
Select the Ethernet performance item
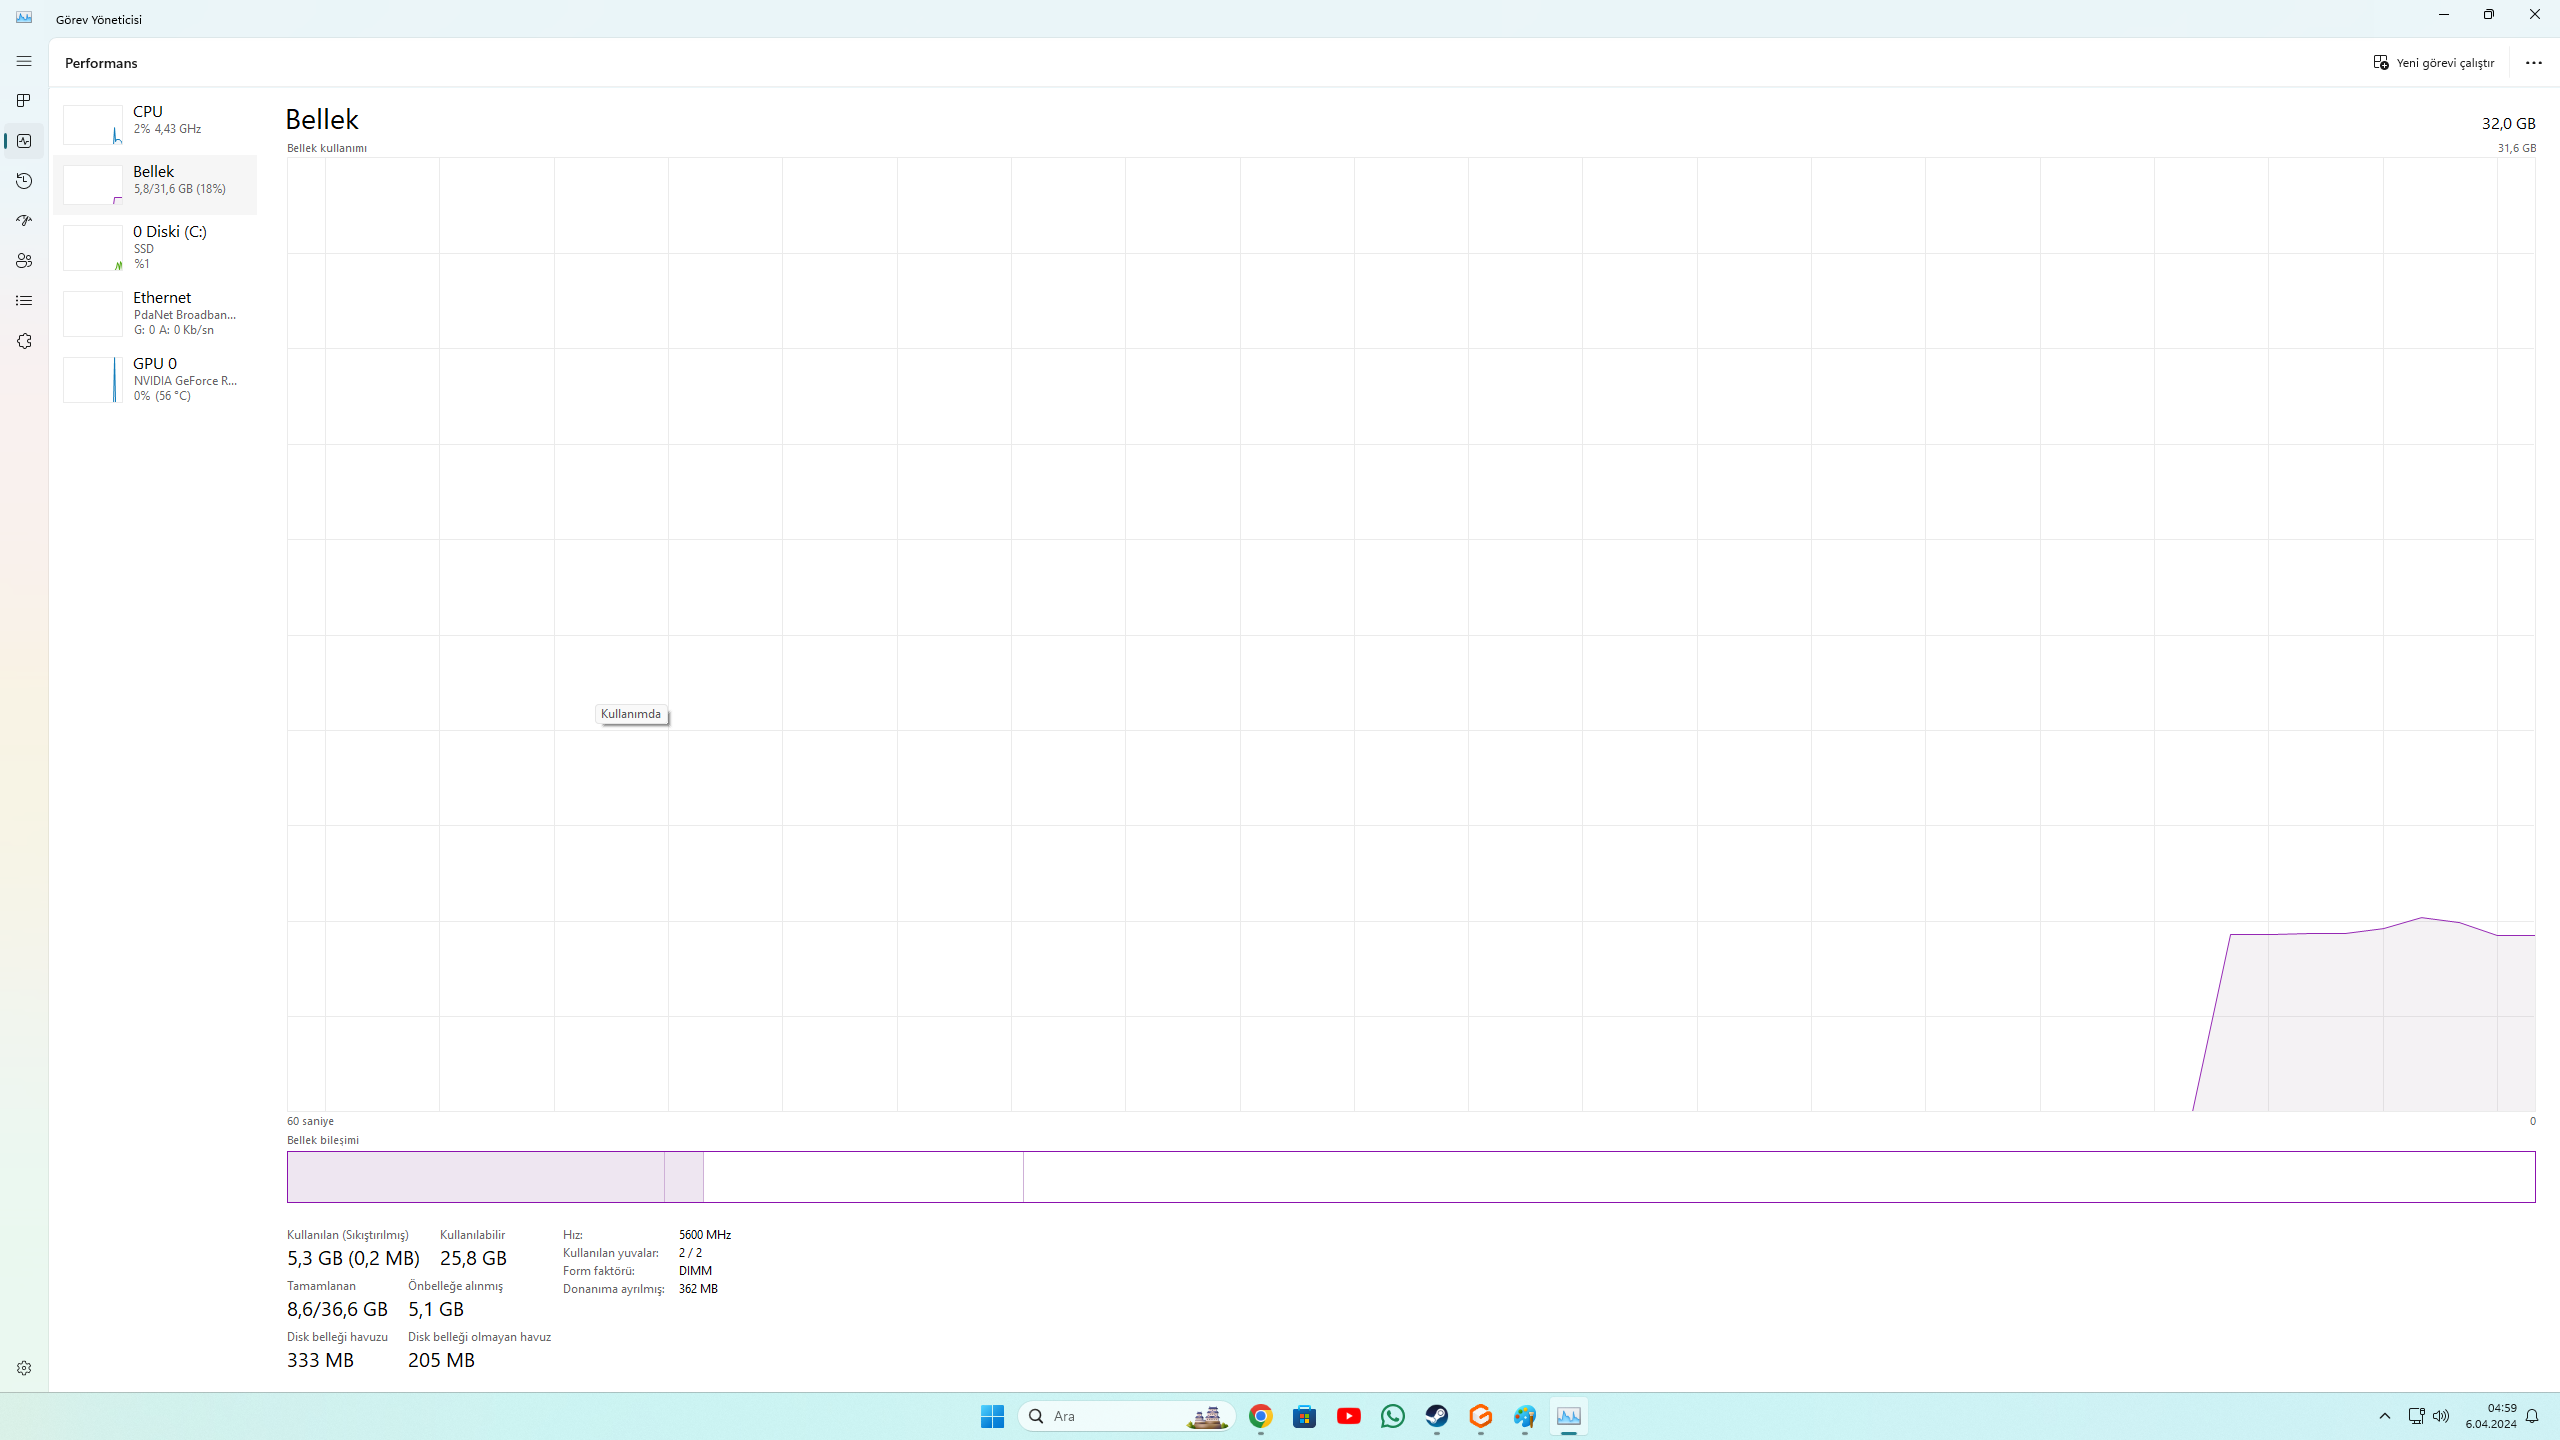(x=155, y=313)
